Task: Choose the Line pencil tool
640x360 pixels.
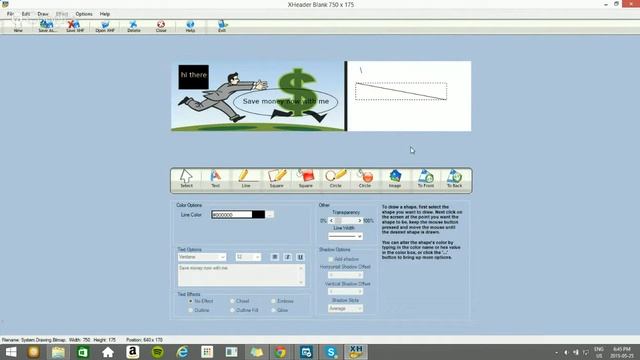Action: pos(246,179)
